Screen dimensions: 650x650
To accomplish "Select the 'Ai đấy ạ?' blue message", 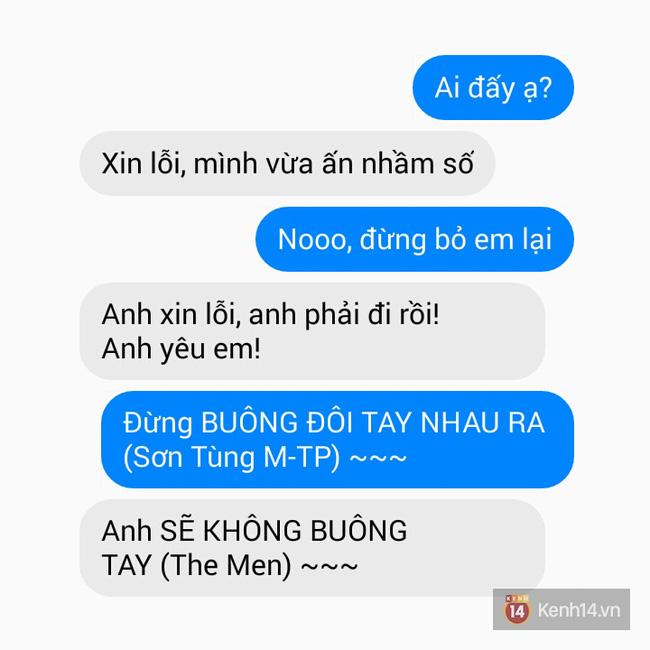I will pyautogui.click(x=493, y=87).
